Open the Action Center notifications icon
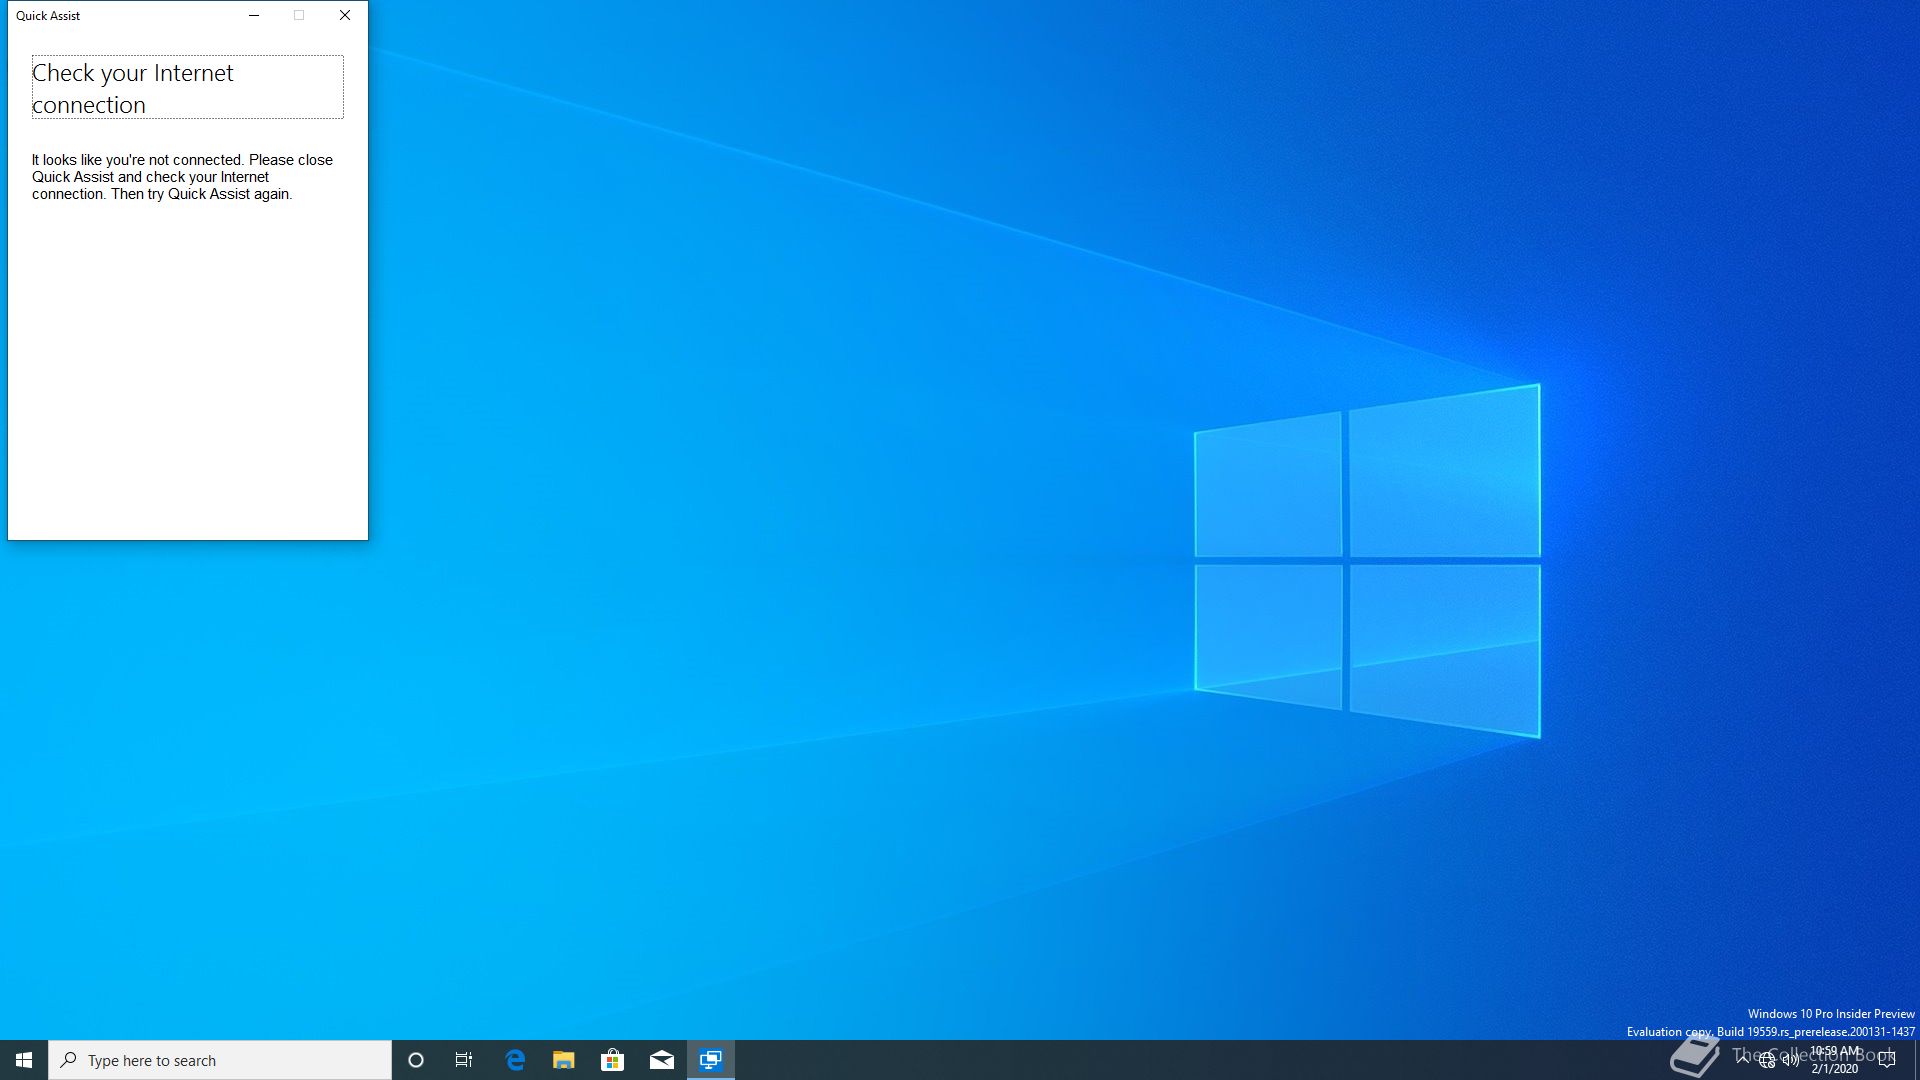 pos(1887,1060)
